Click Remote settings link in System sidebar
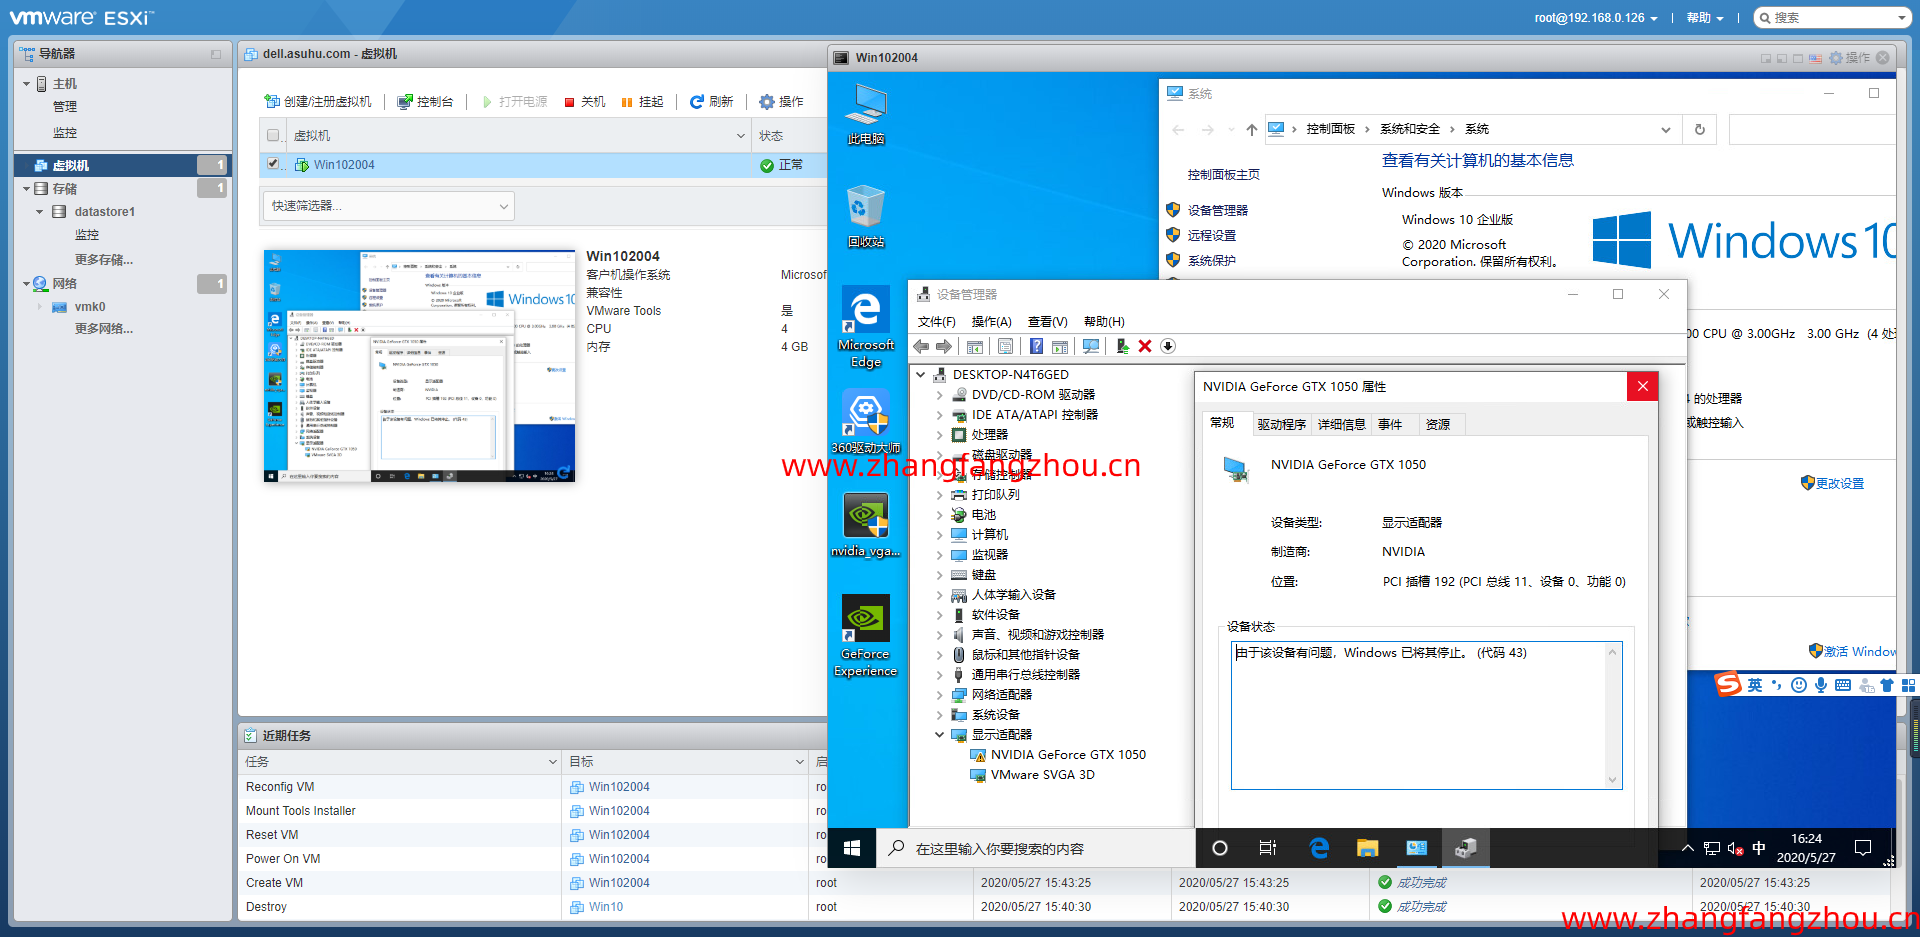Screen dimensions: 1920x937 1212,236
